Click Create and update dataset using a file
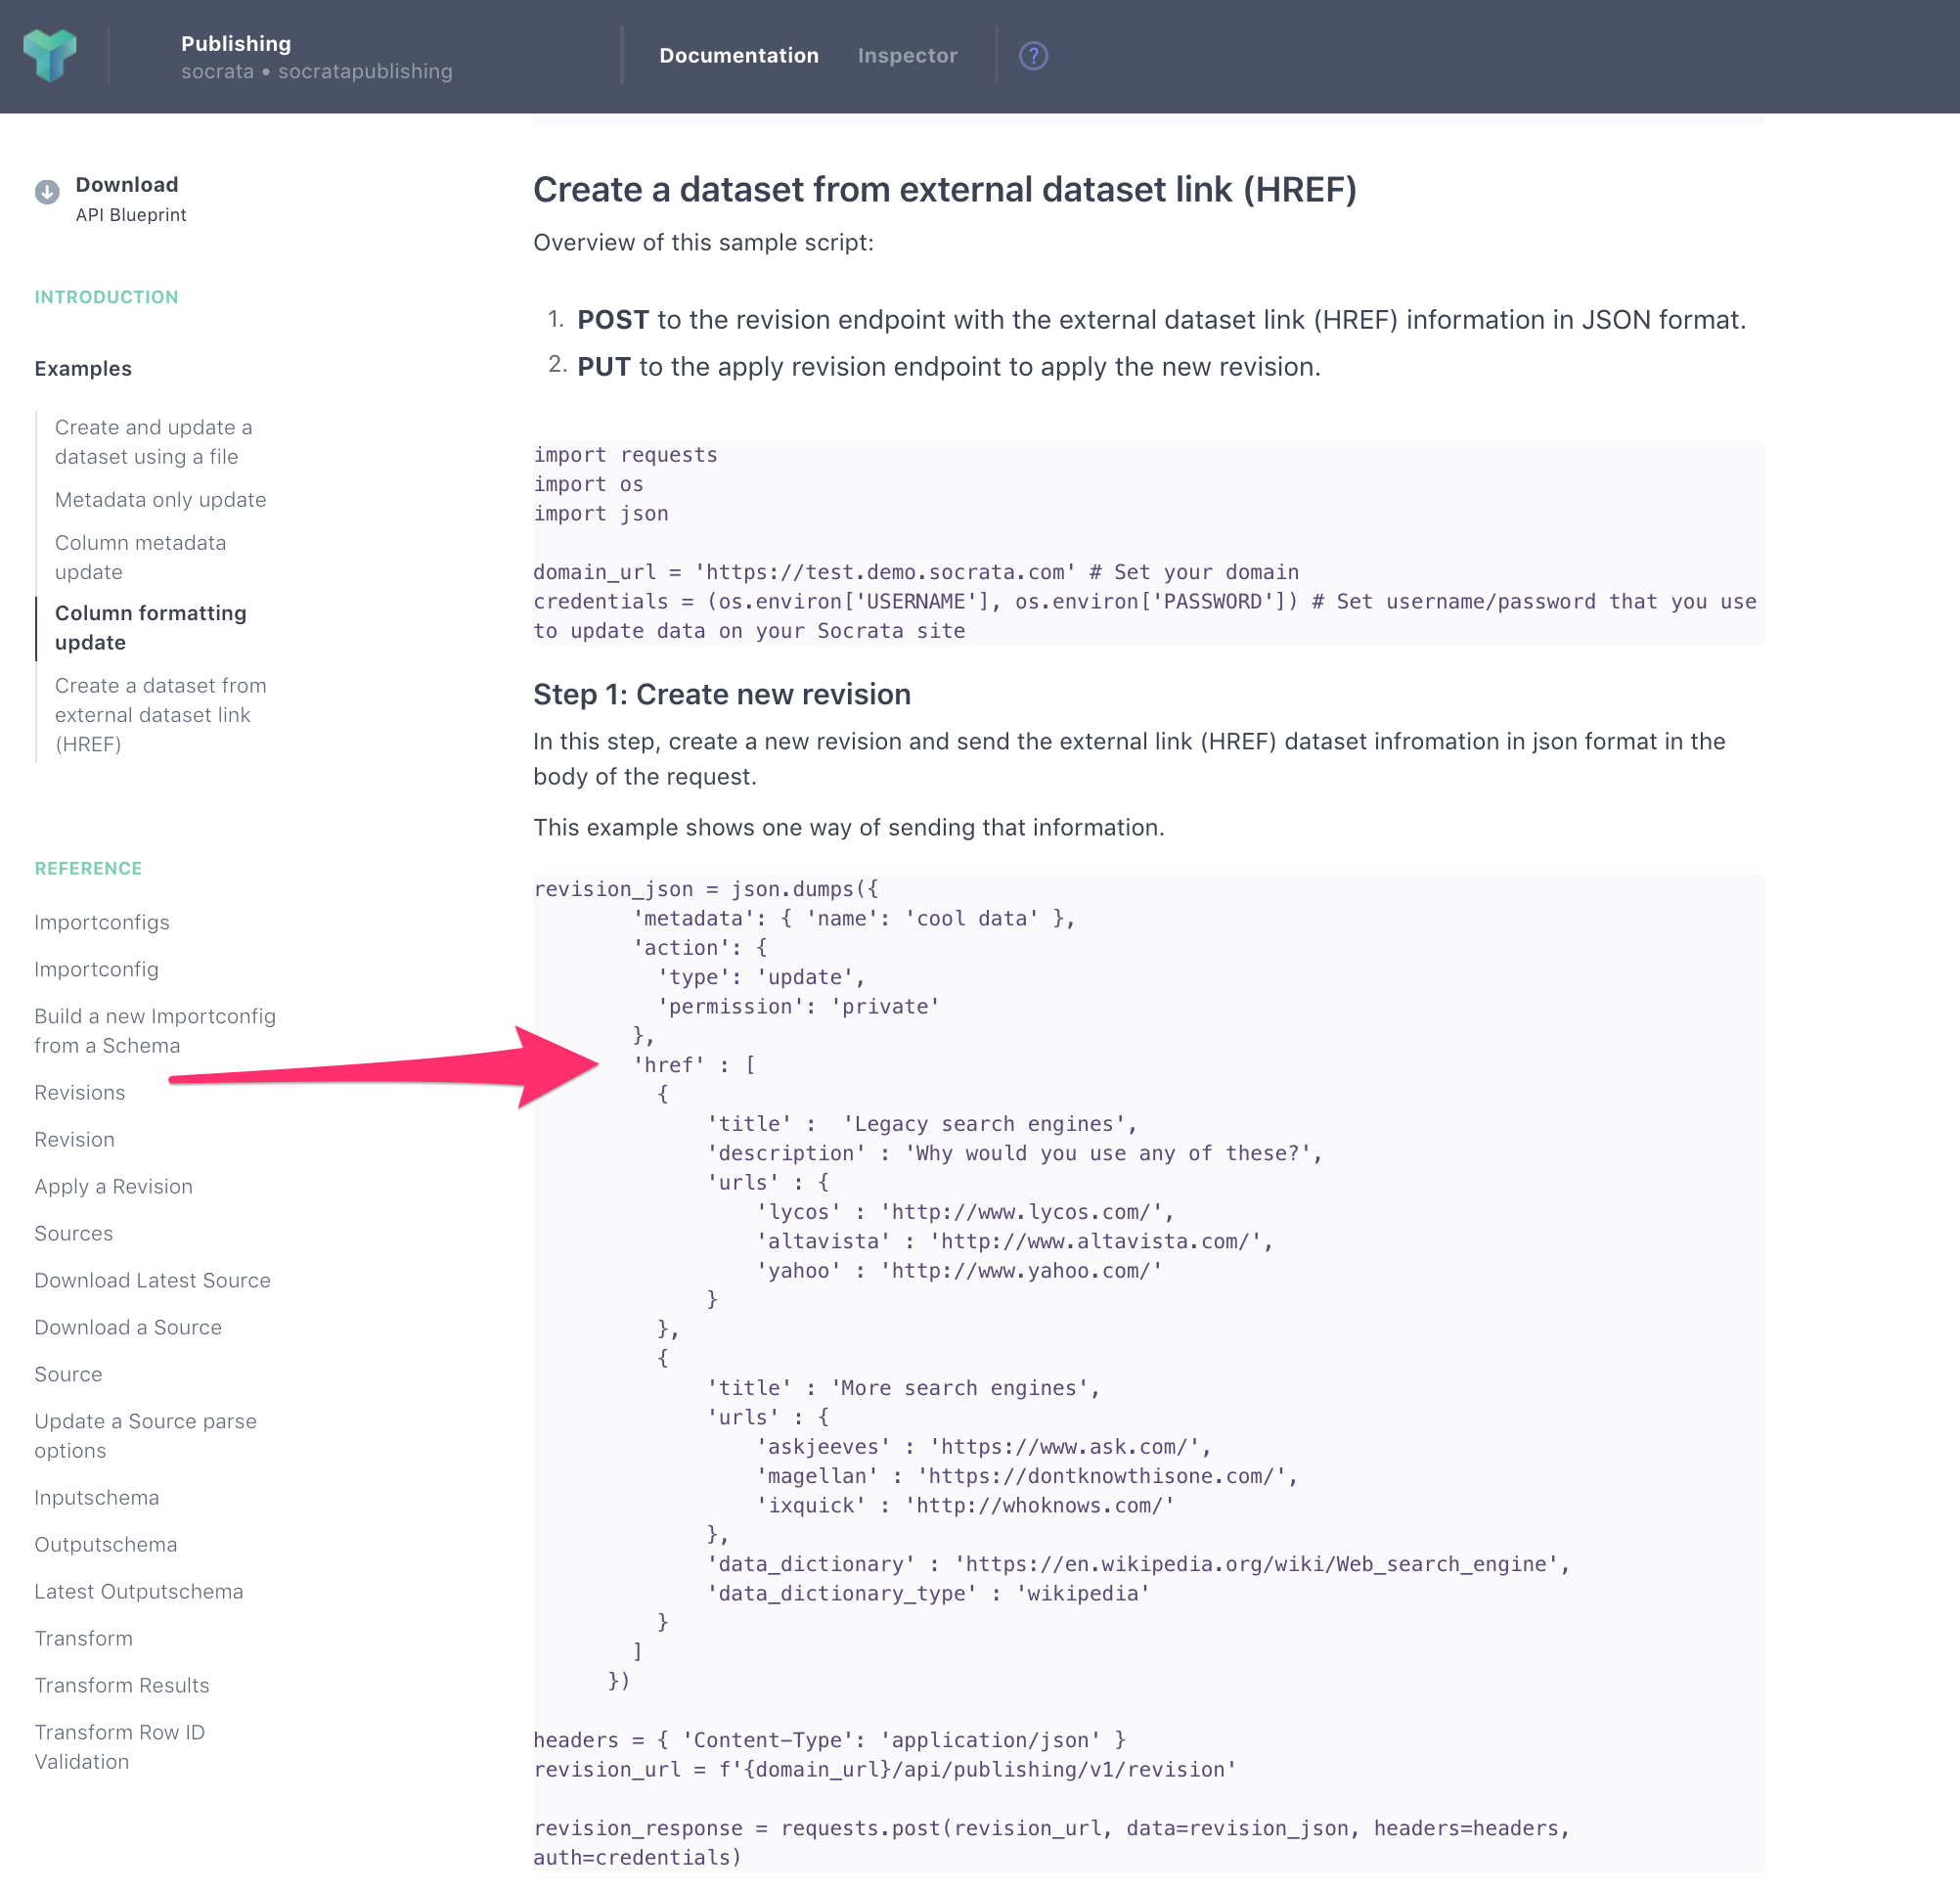1960x1892 pixels. click(156, 439)
